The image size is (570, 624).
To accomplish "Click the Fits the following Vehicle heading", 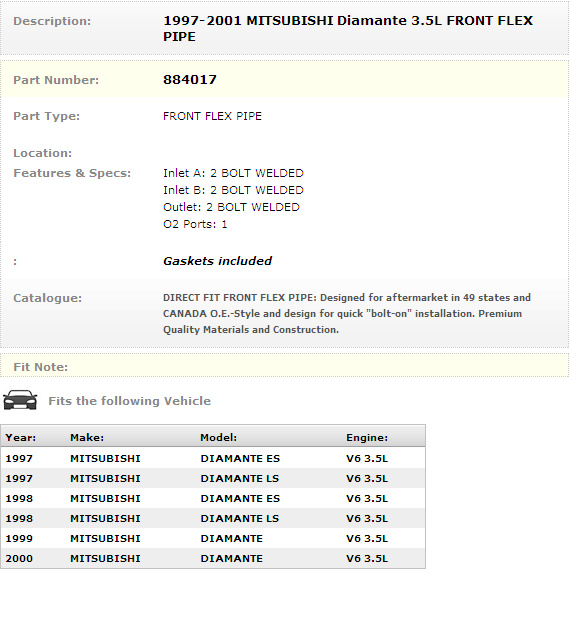I will (x=129, y=401).
